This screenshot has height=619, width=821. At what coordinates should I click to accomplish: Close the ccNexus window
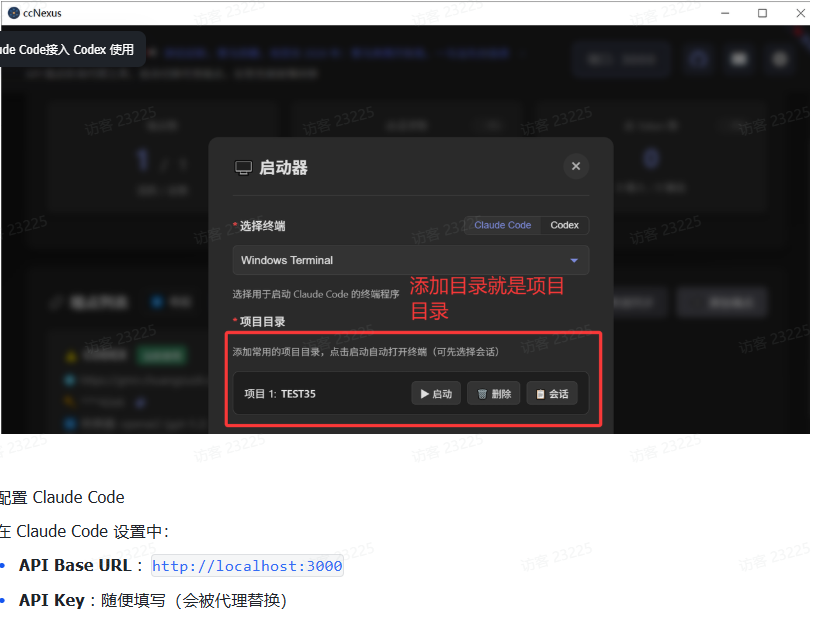801,13
